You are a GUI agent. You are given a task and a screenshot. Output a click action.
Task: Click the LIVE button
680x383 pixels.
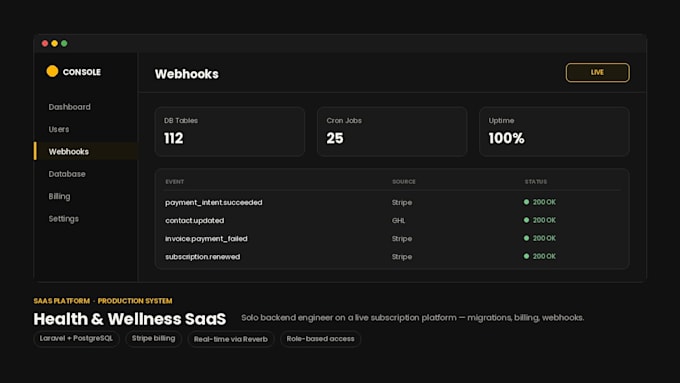pos(597,72)
